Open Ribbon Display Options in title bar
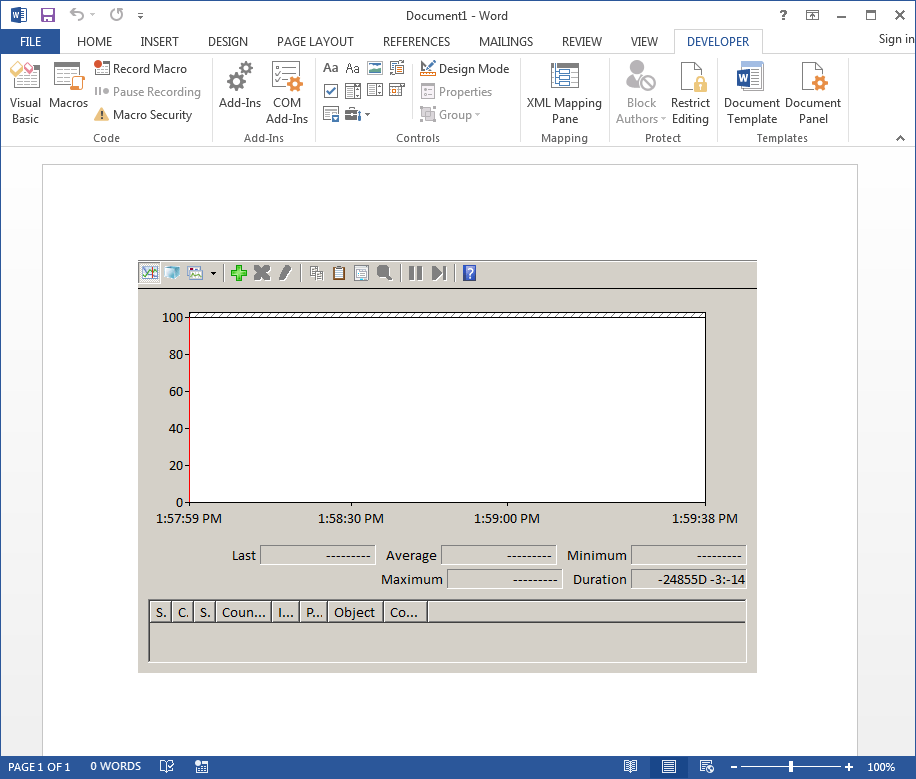The image size is (916, 779). (x=812, y=15)
